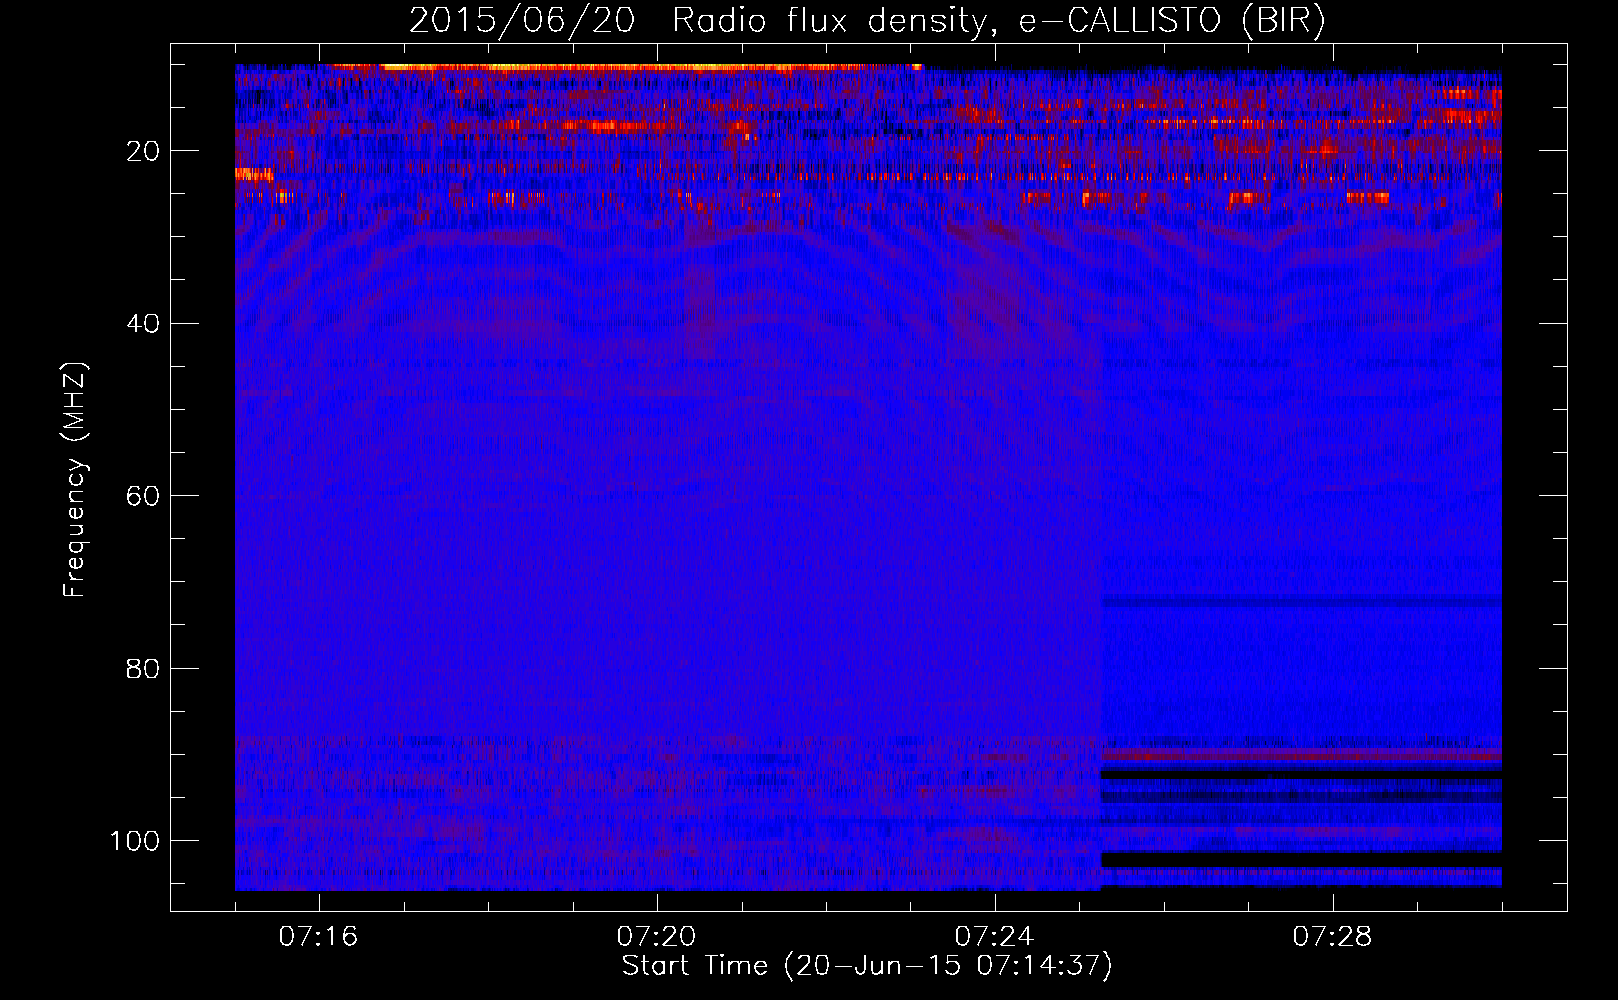Click the 07:16 time axis label
Image resolution: width=1618 pixels, height=1000 pixels.
tap(318, 937)
